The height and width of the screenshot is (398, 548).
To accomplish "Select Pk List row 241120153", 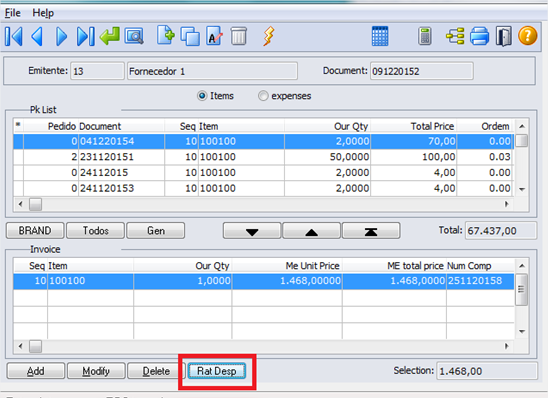I will tap(263, 188).
